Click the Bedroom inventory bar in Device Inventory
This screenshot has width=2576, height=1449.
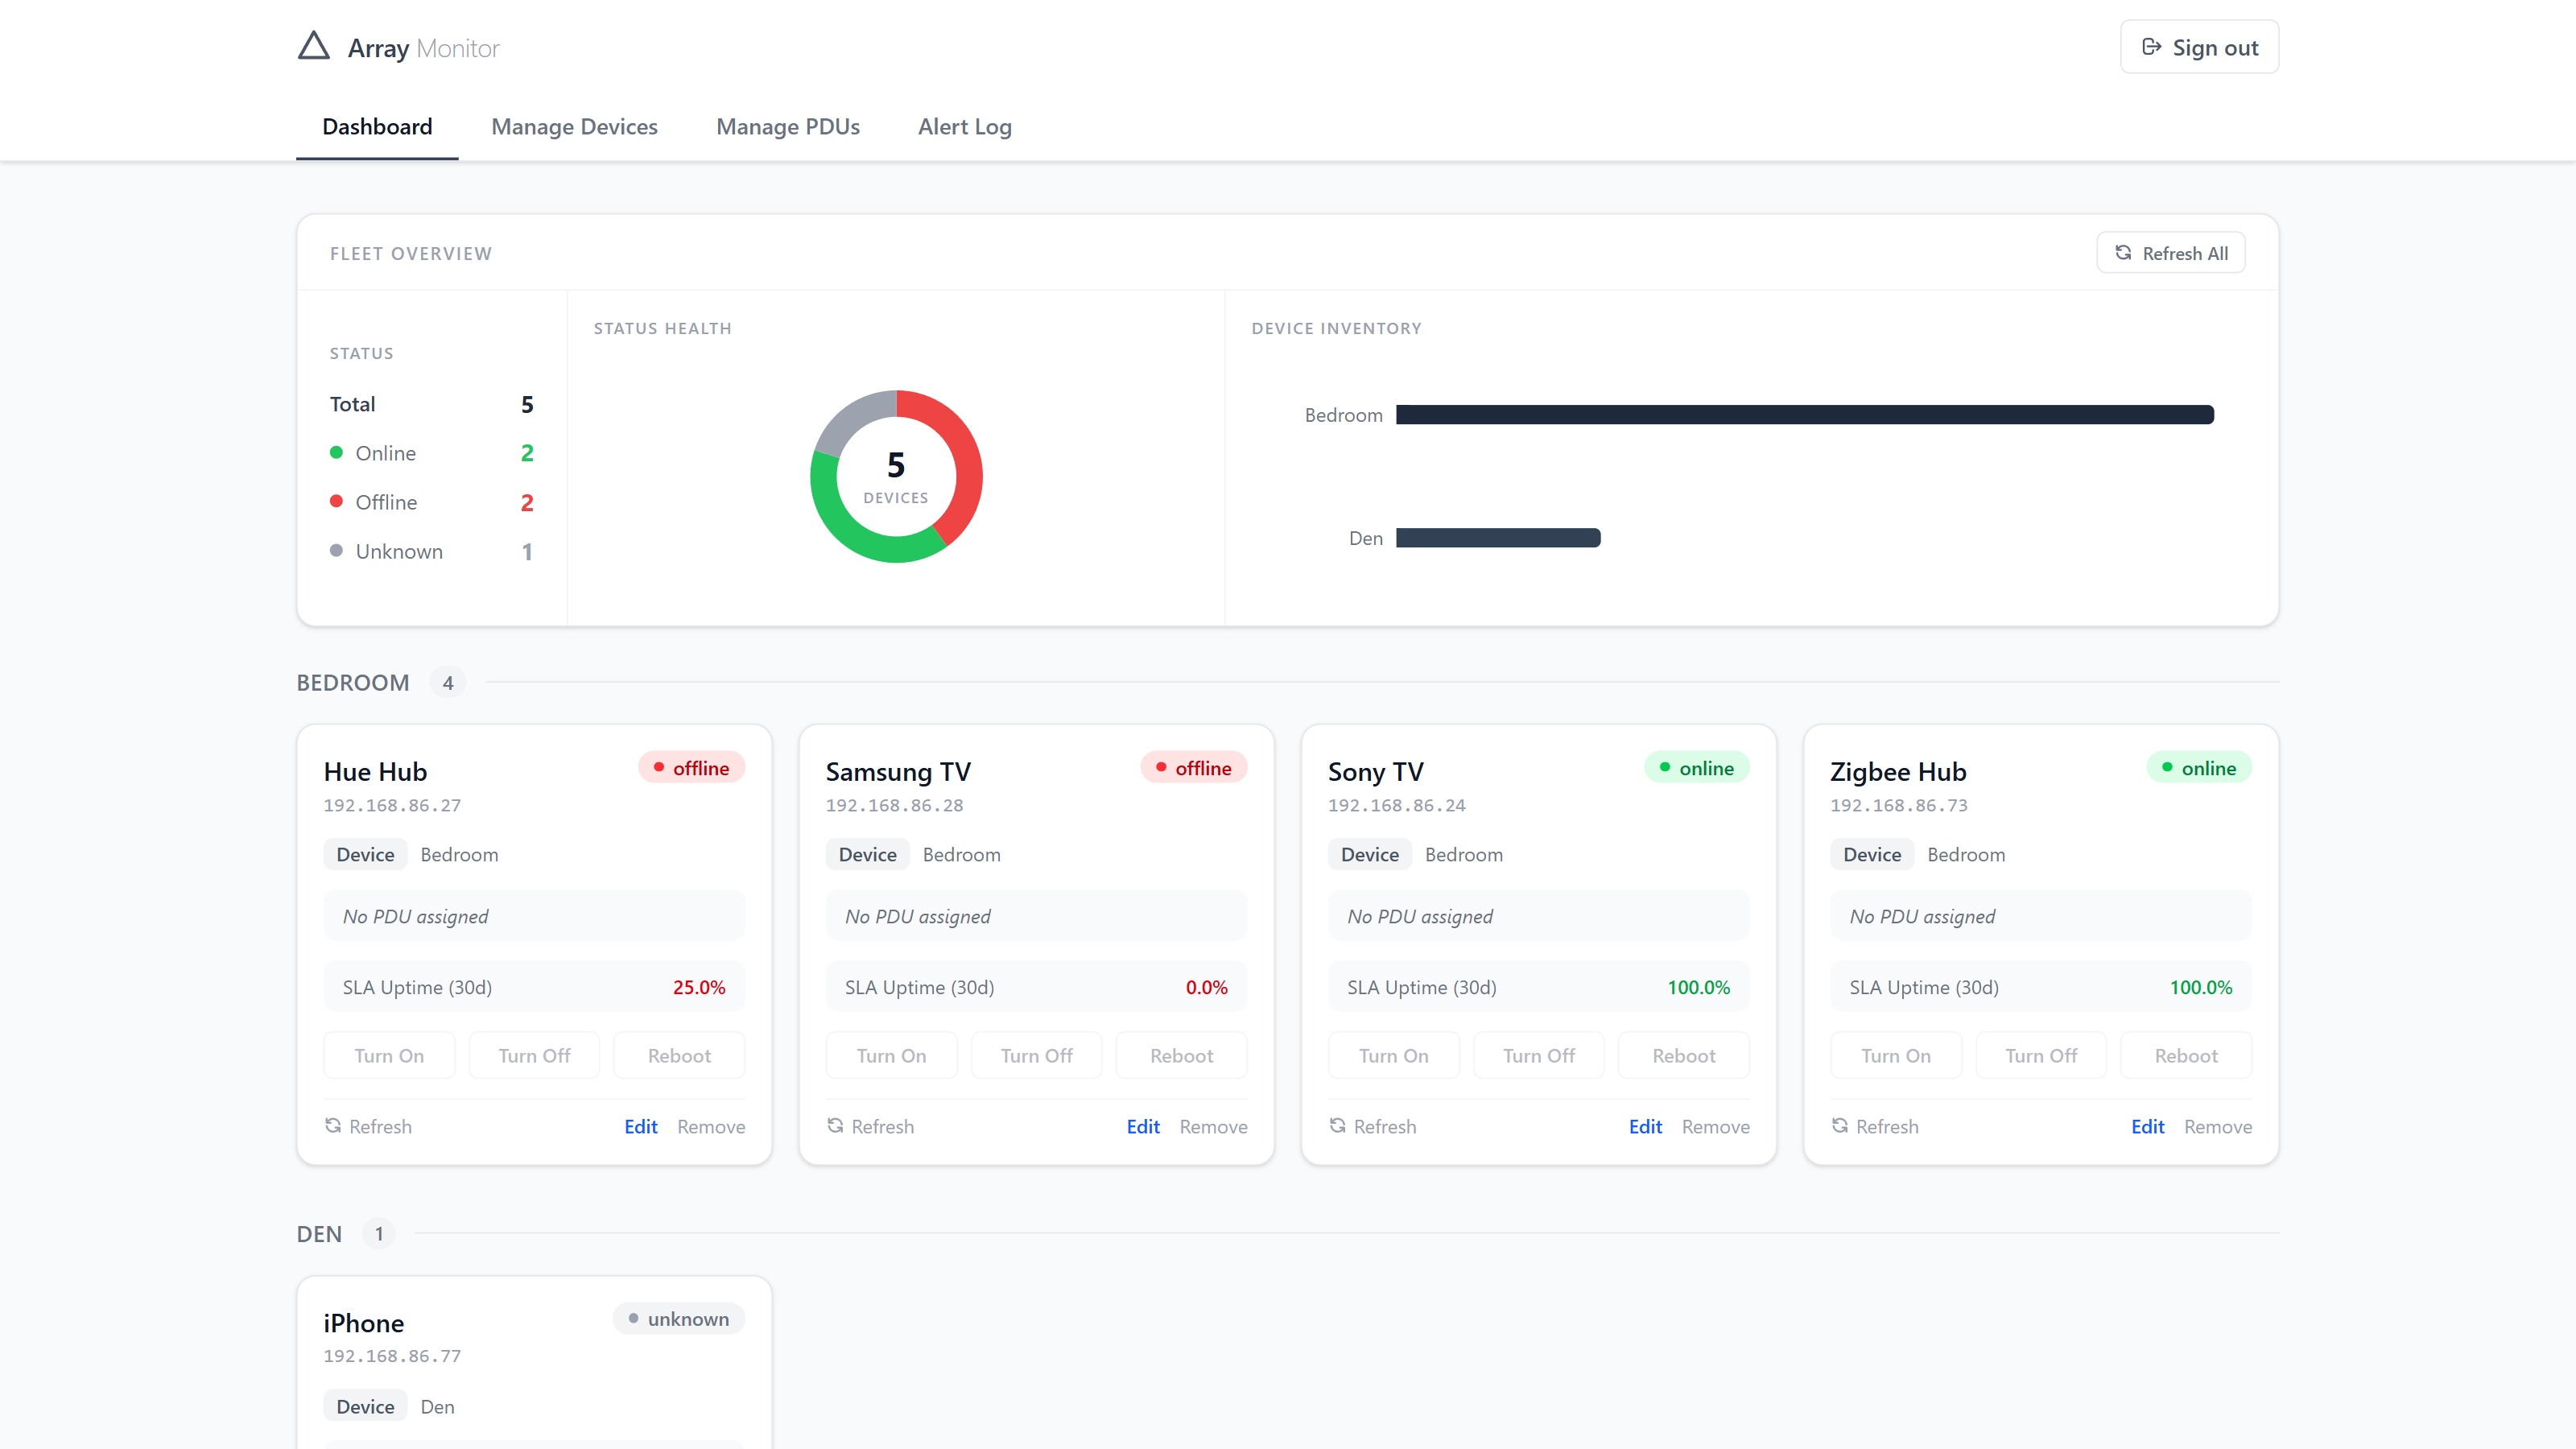1805,414
